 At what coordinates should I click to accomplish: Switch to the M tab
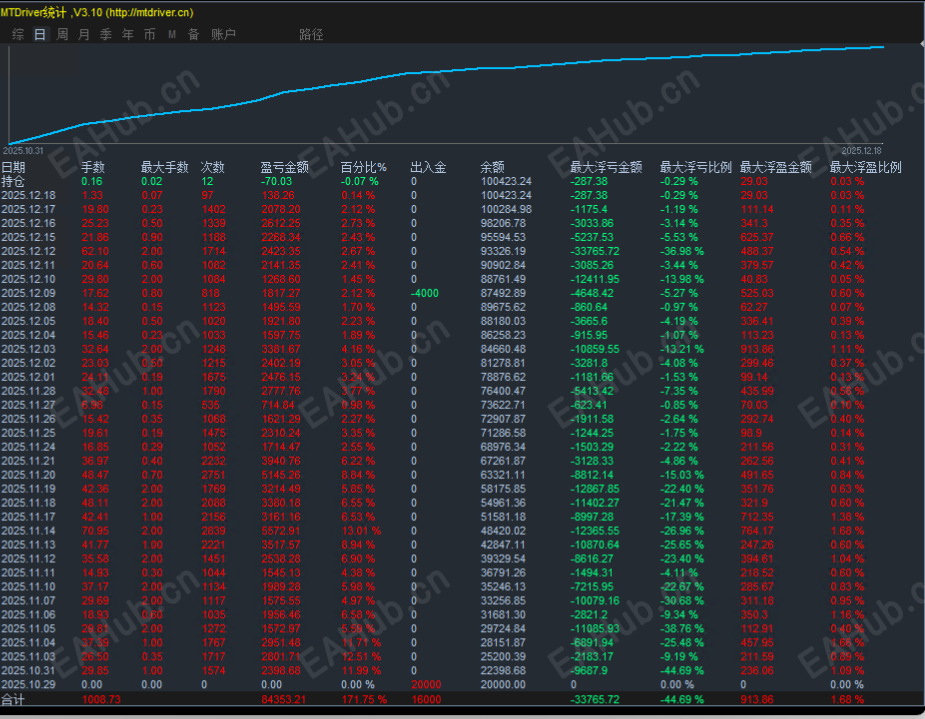172,35
